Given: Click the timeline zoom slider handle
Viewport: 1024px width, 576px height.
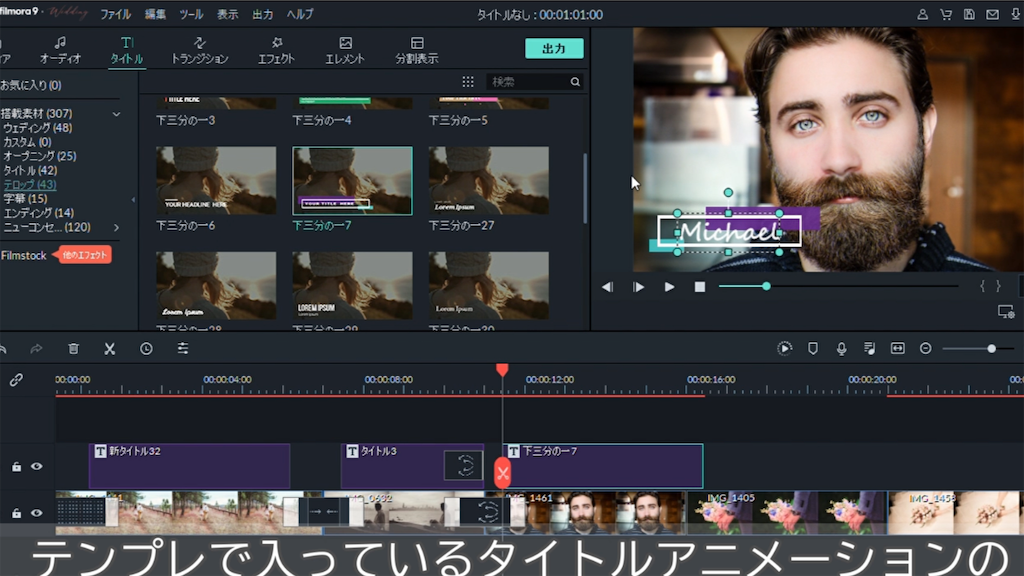Looking at the screenshot, I should [991, 348].
